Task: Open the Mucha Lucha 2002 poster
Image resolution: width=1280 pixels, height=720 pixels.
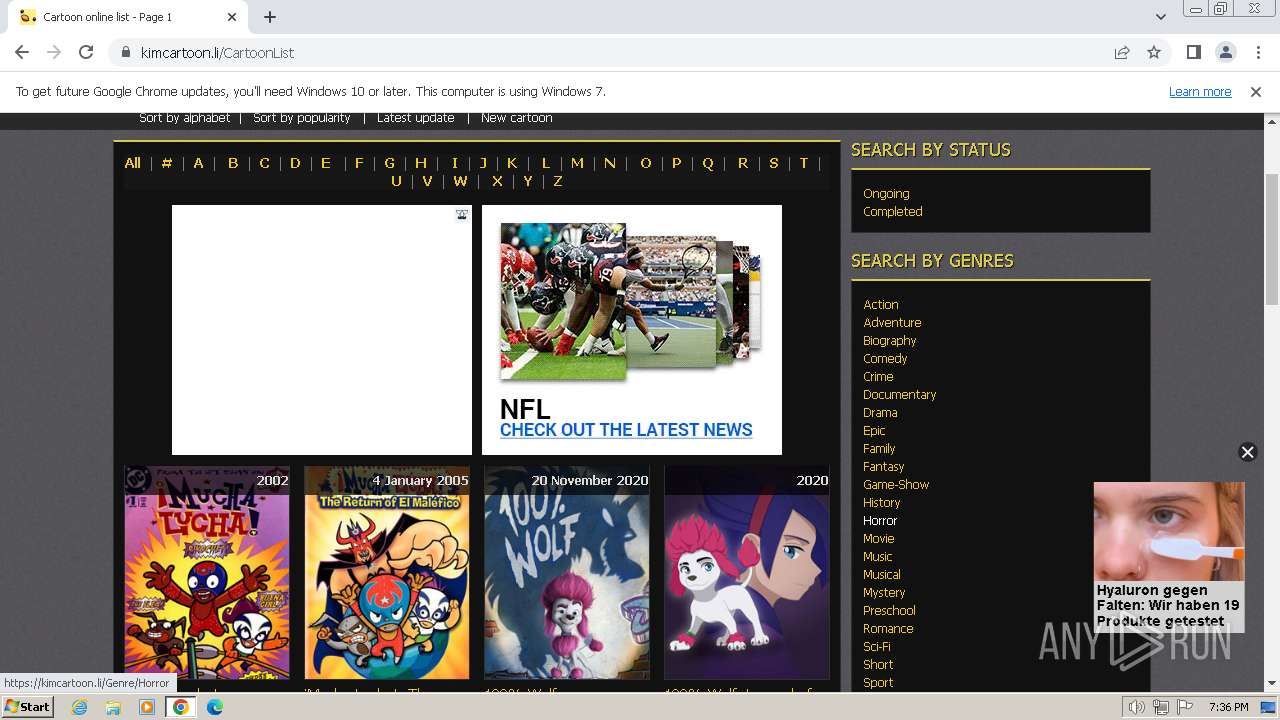Action: click(207, 573)
